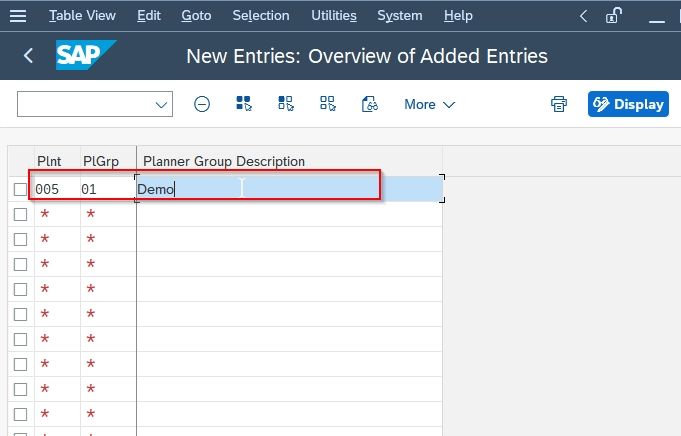Click the document with glasses toolbar icon
The height and width of the screenshot is (436, 681).
point(370,104)
